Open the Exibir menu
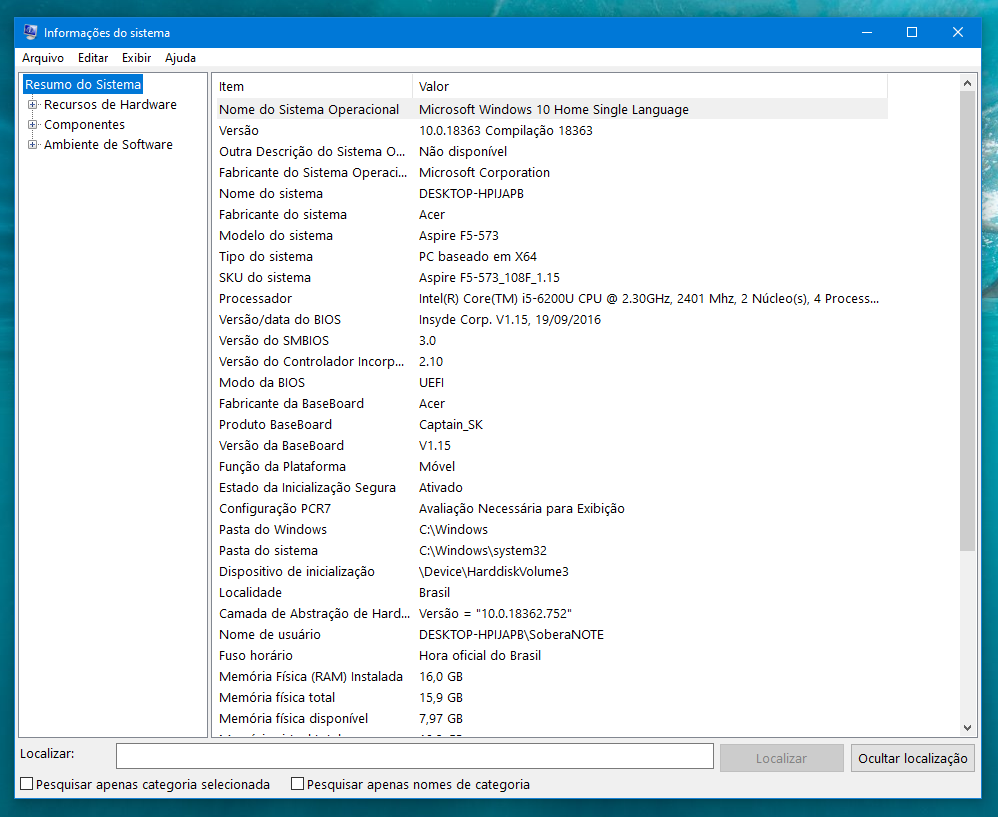 [x=136, y=58]
